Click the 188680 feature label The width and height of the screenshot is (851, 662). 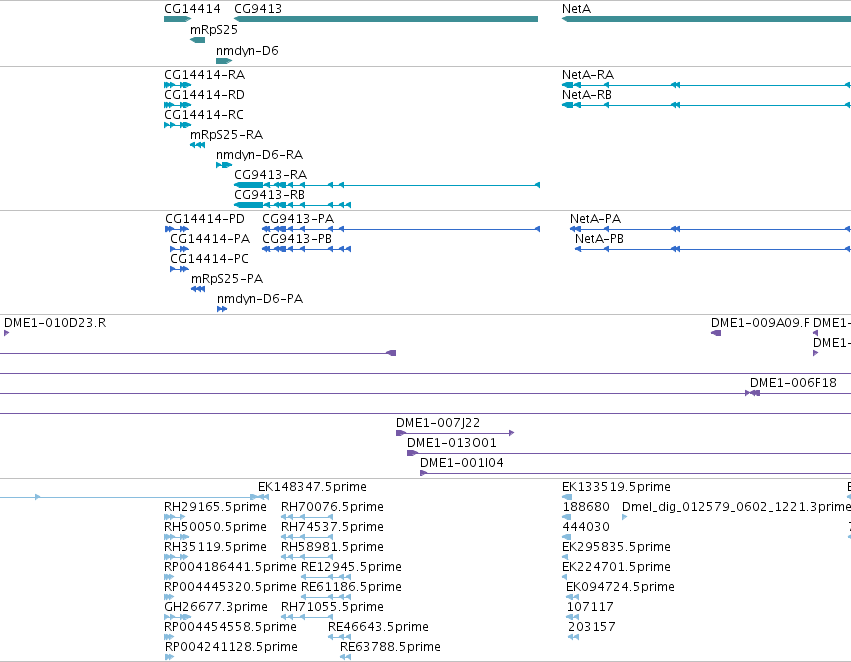pos(586,507)
